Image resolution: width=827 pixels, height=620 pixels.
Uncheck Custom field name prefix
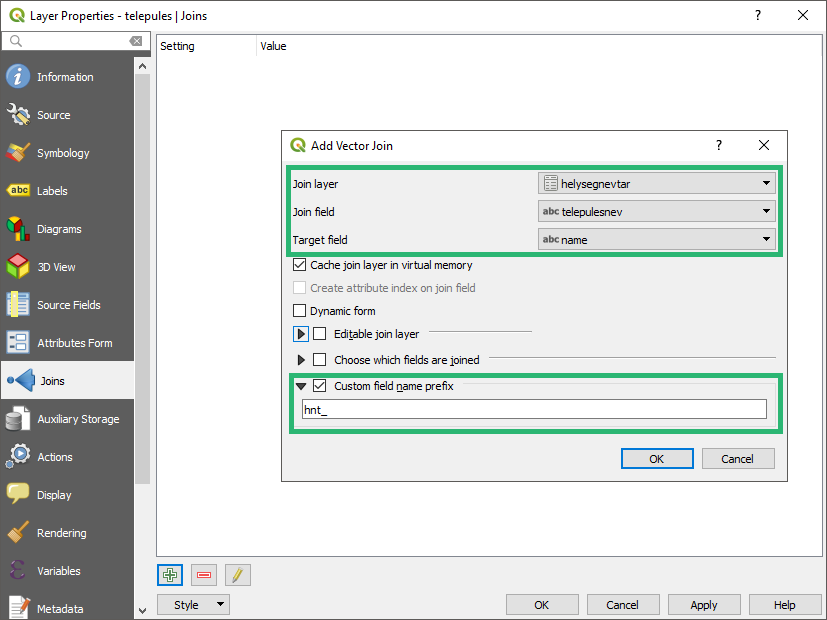click(320, 386)
